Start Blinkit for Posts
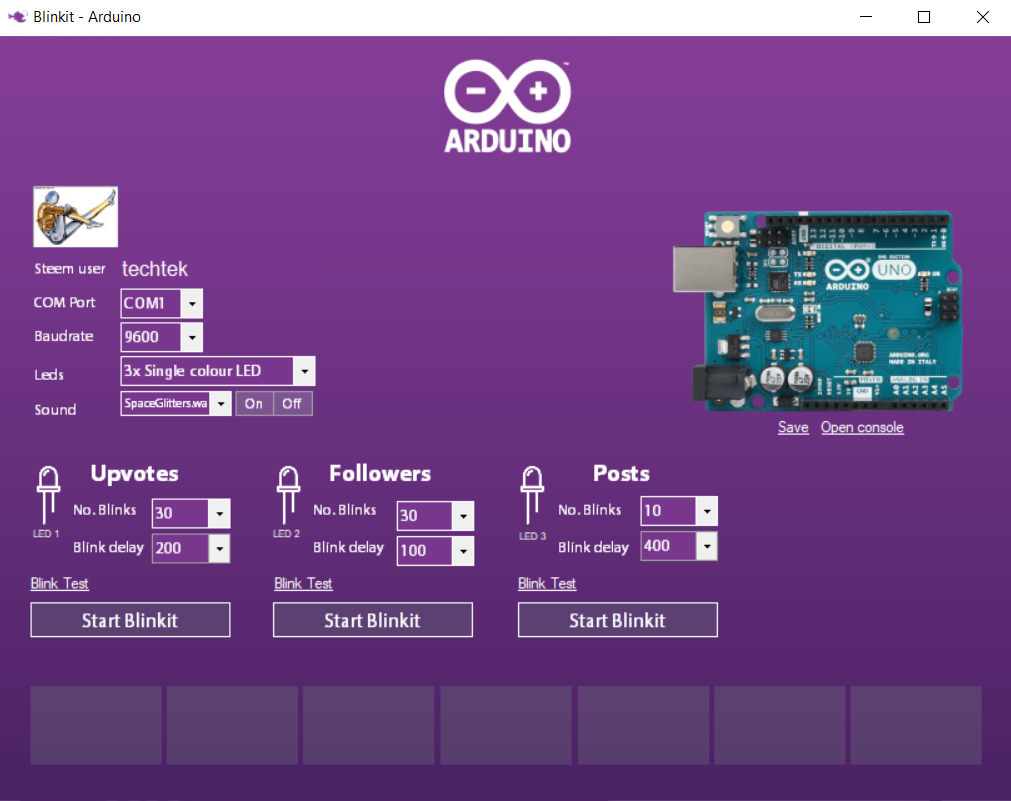The width and height of the screenshot is (1011, 801). click(x=618, y=620)
